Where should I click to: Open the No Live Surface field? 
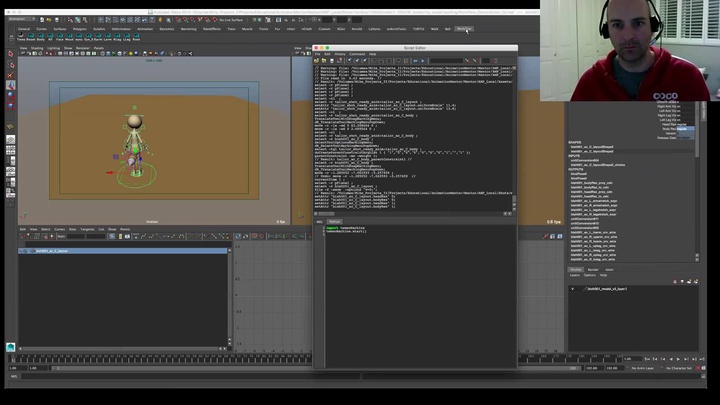click(x=231, y=19)
